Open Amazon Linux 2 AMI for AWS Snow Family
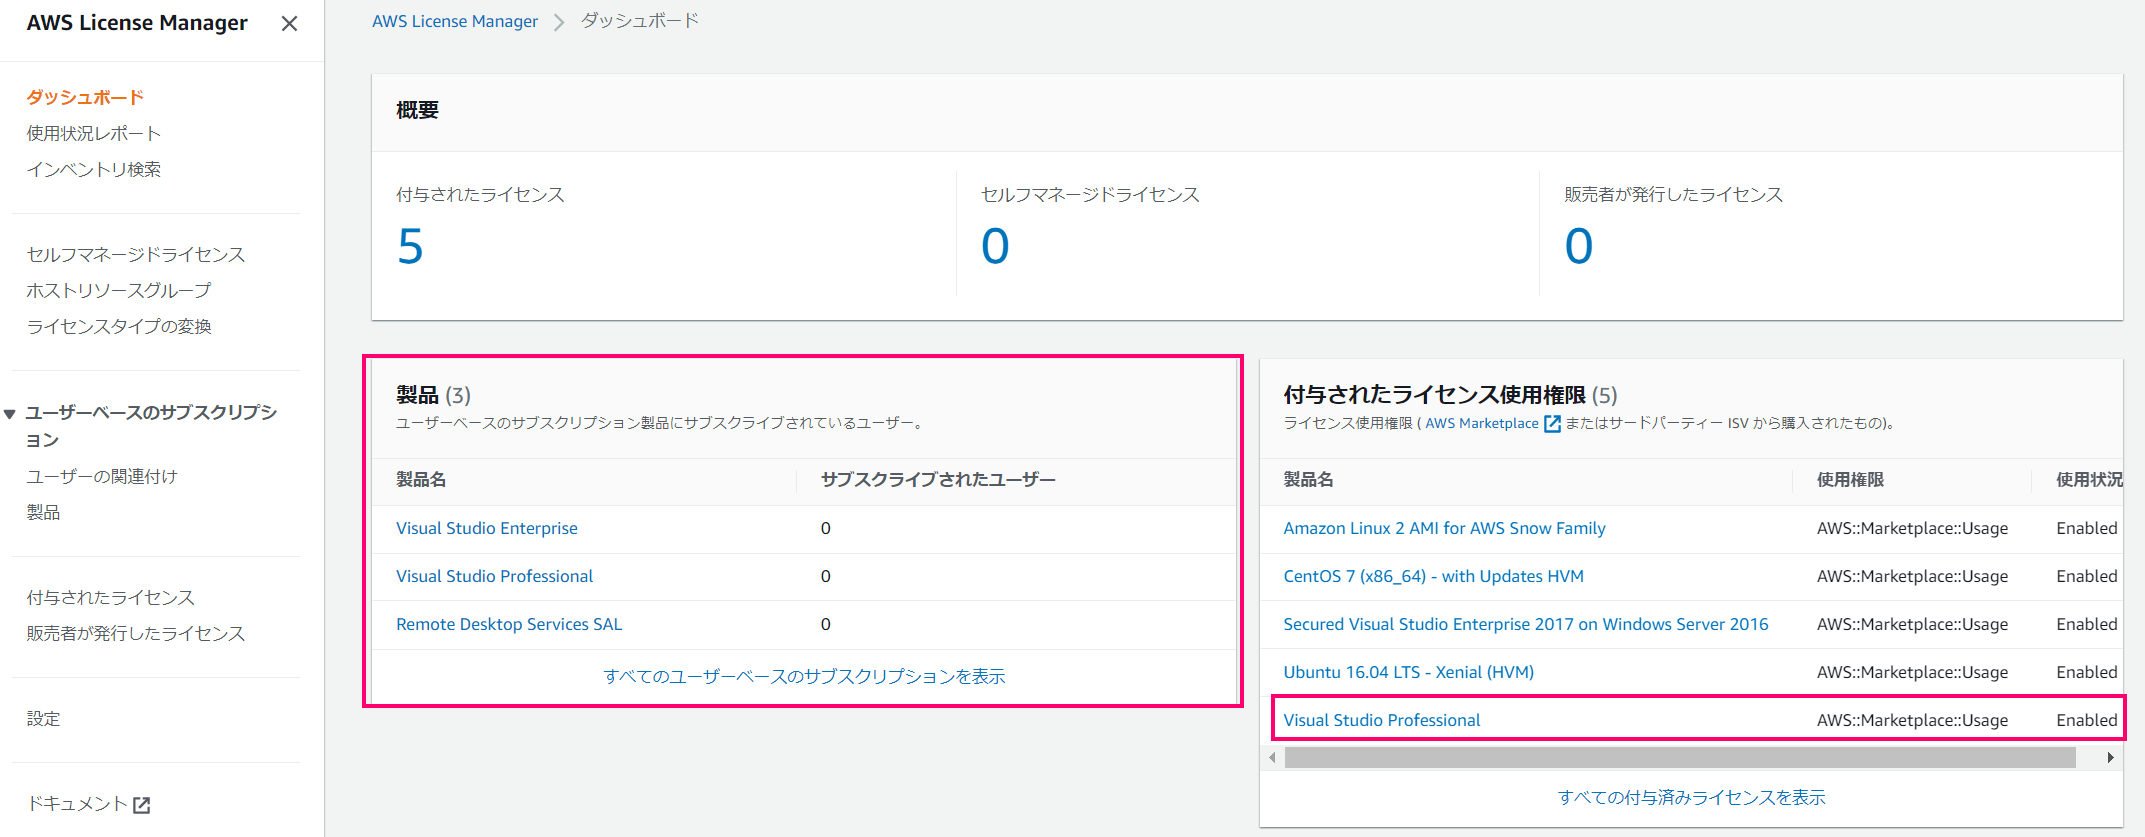Viewport: 2145px width, 837px height. [1444, 528]
